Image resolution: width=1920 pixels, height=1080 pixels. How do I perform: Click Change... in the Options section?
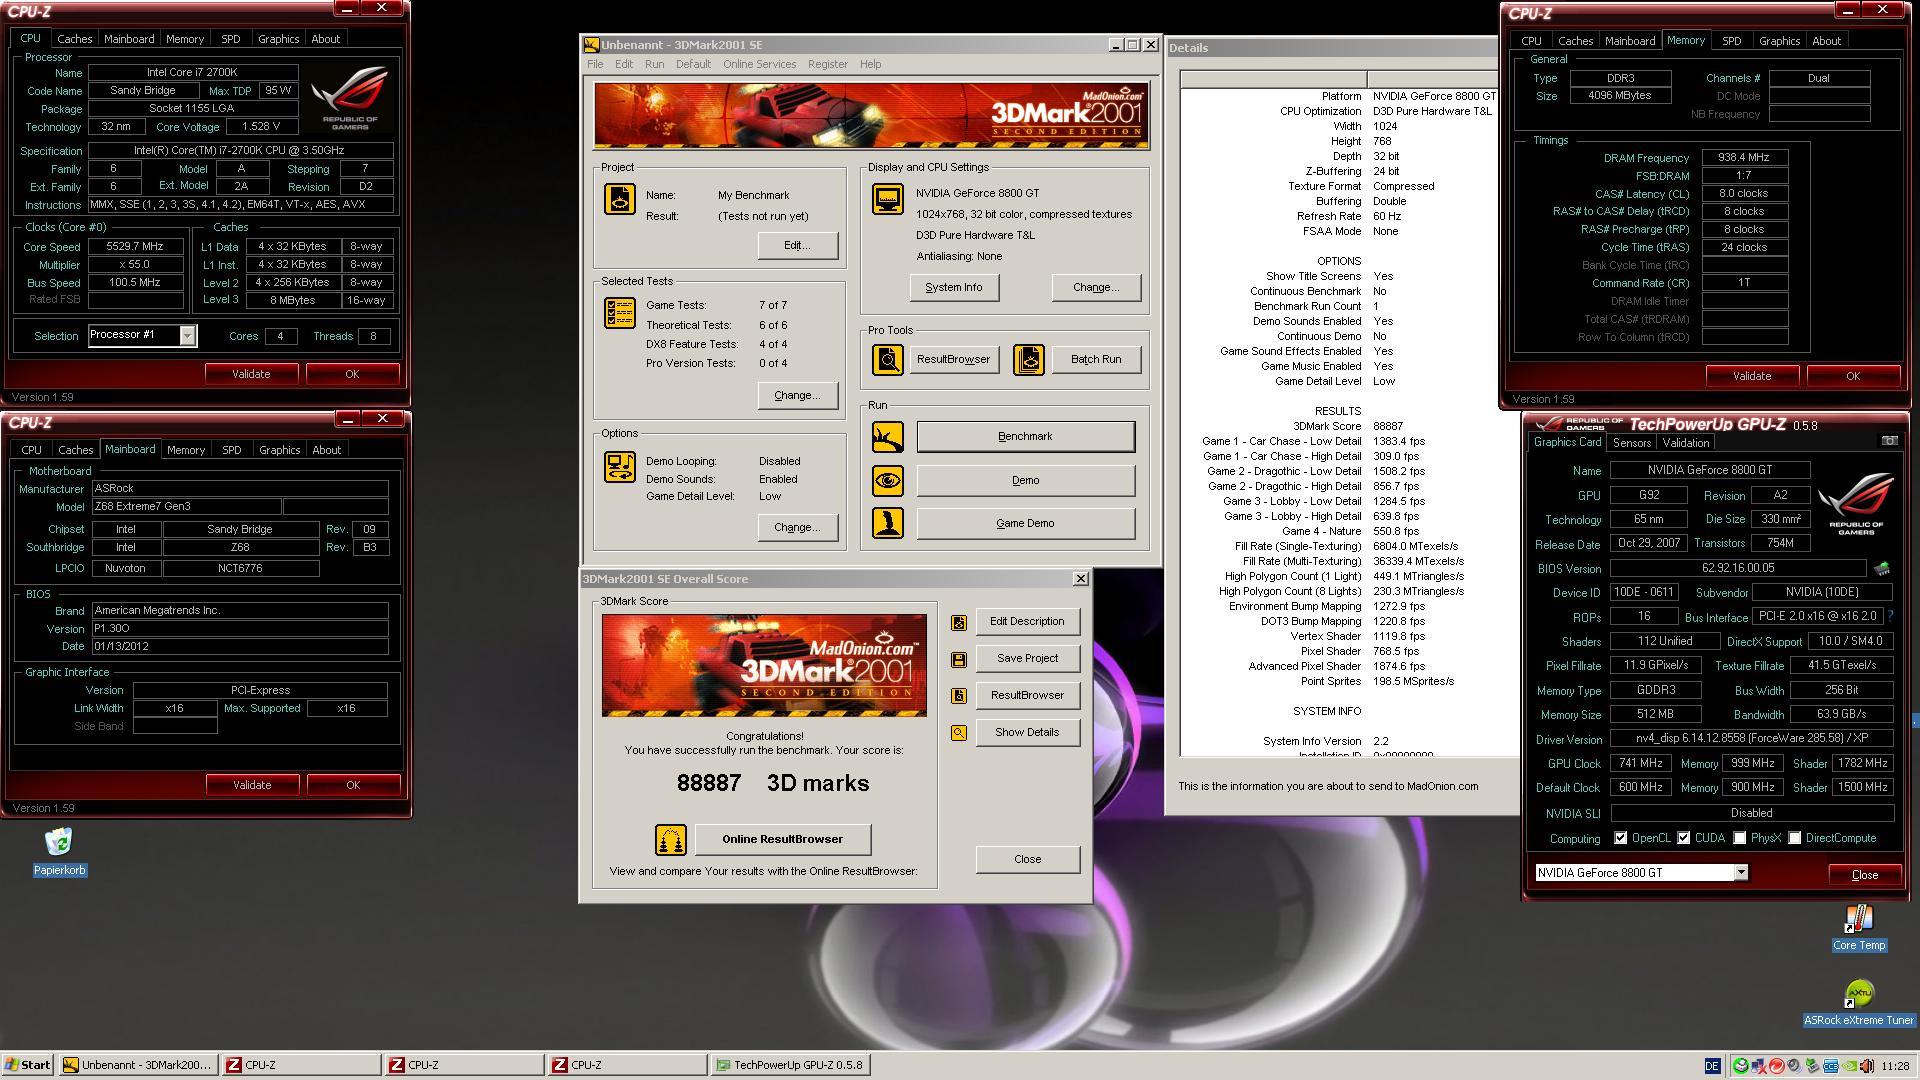[x=797, y=528]
